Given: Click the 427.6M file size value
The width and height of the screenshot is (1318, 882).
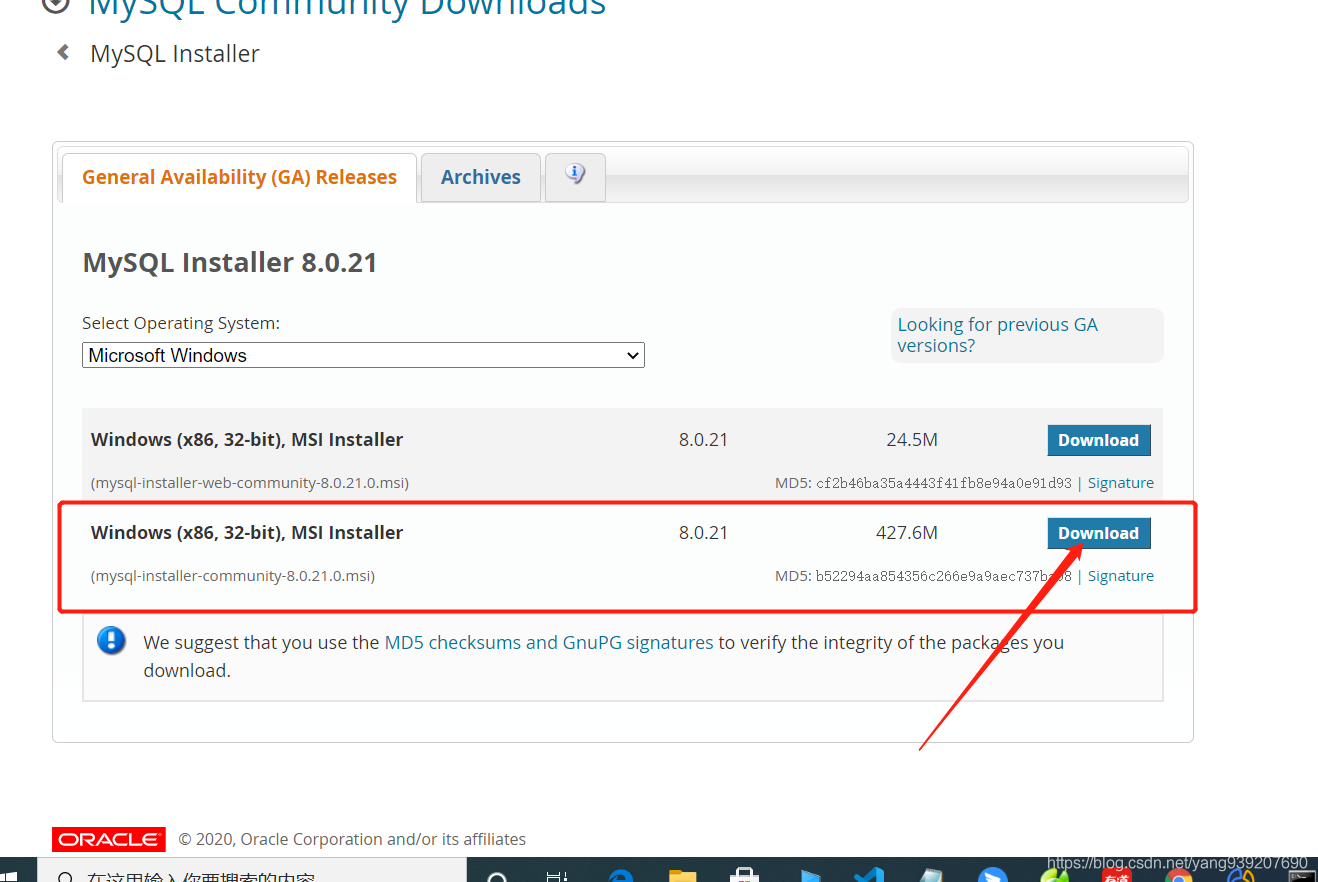Looking at the screenshot, I should [x=907, y=533].
